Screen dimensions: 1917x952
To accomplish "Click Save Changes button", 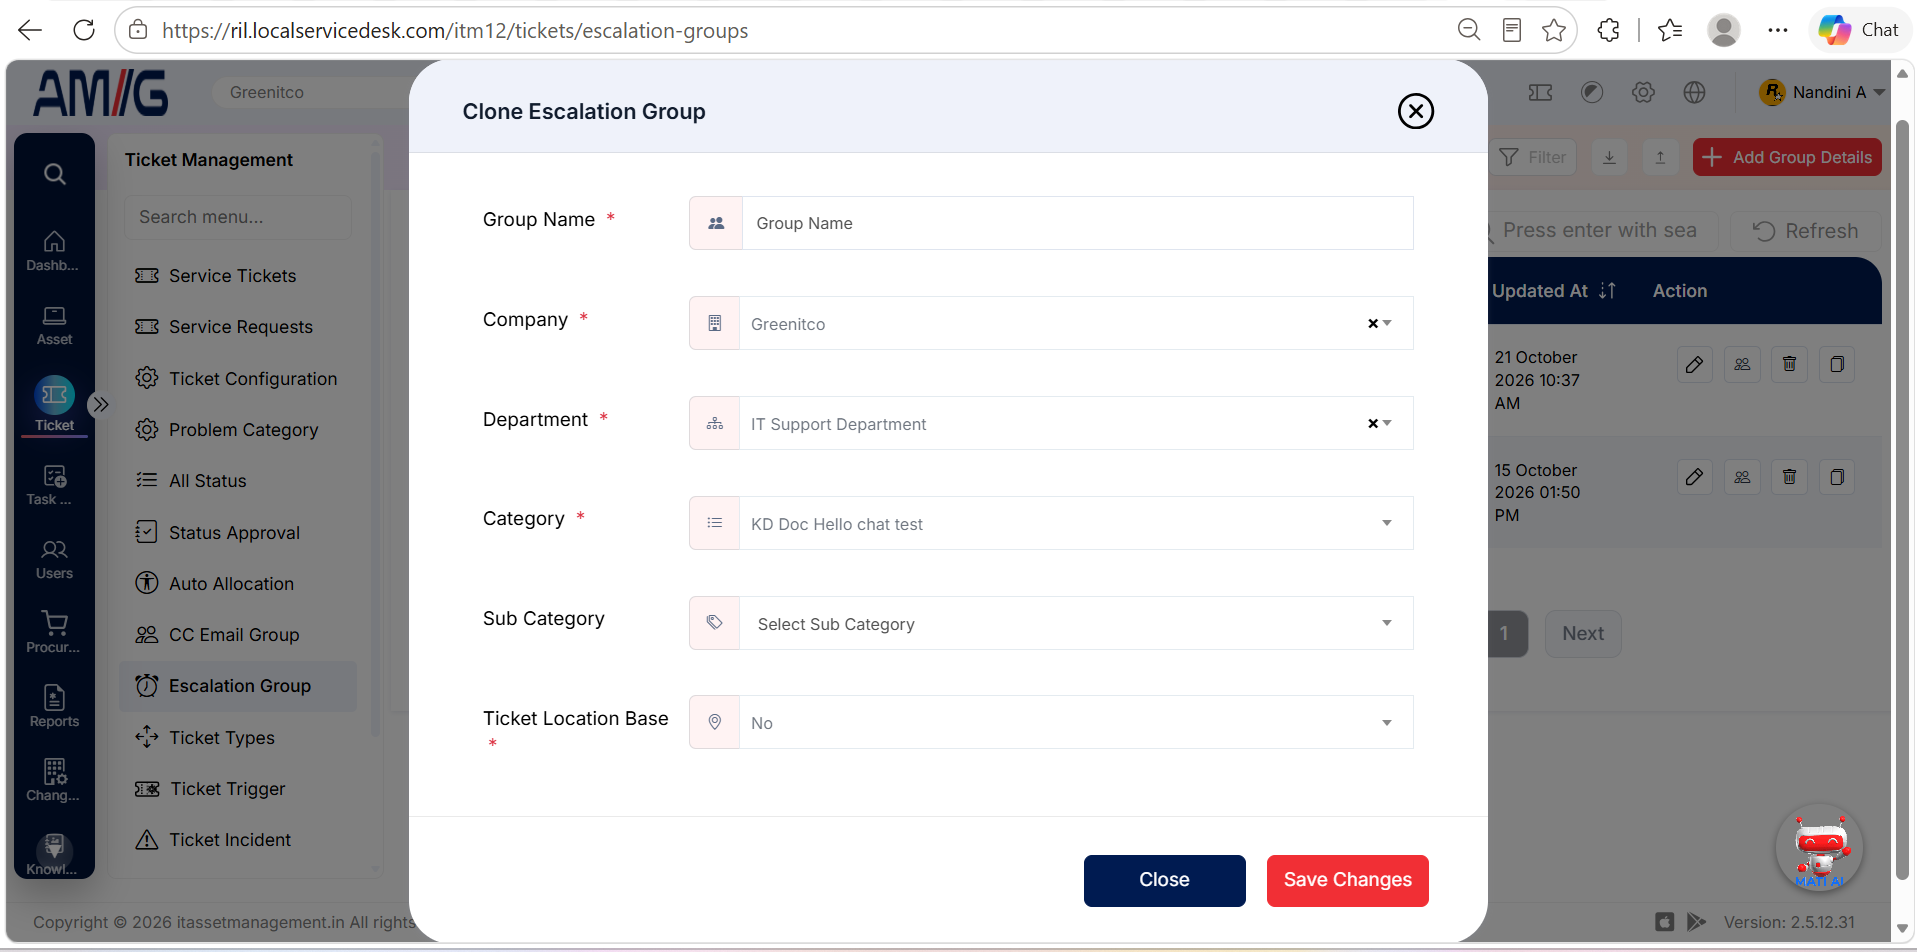I will coord(1347,880).
